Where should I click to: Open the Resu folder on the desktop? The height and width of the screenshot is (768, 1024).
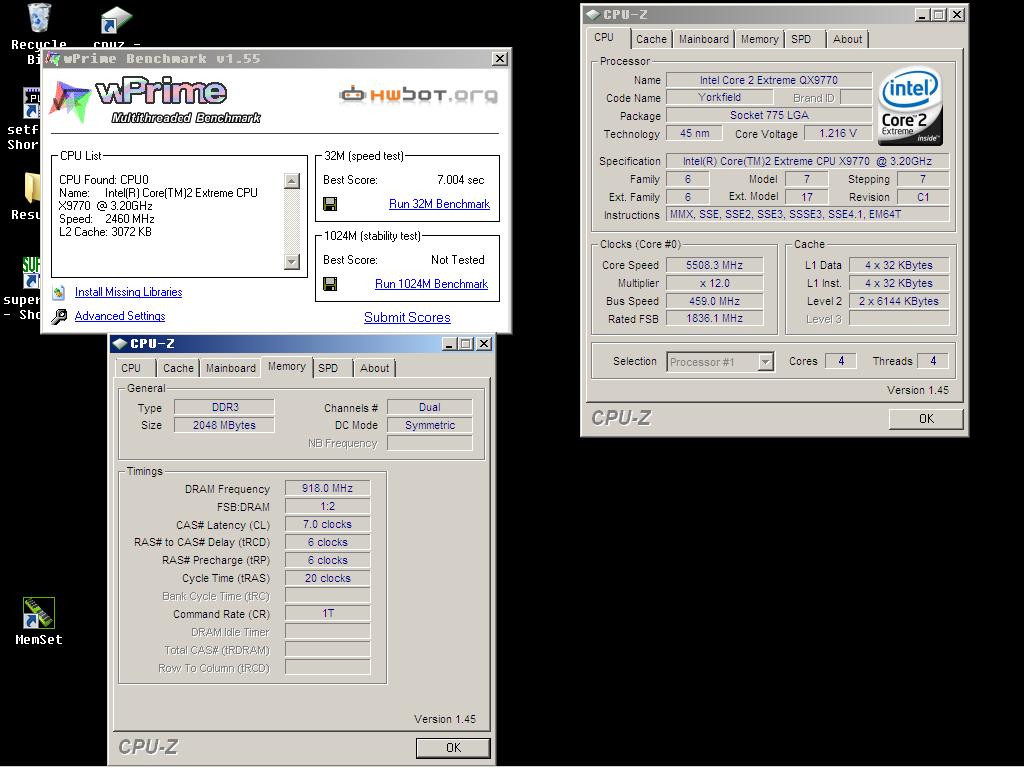click(33, 188)
